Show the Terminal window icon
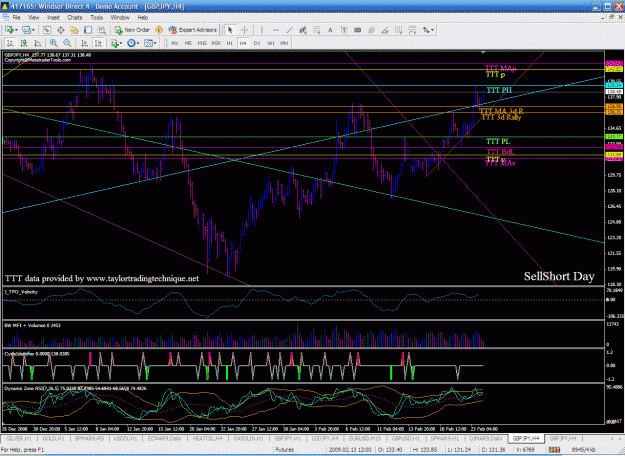 pyautogui.click(x=88, y=30)
